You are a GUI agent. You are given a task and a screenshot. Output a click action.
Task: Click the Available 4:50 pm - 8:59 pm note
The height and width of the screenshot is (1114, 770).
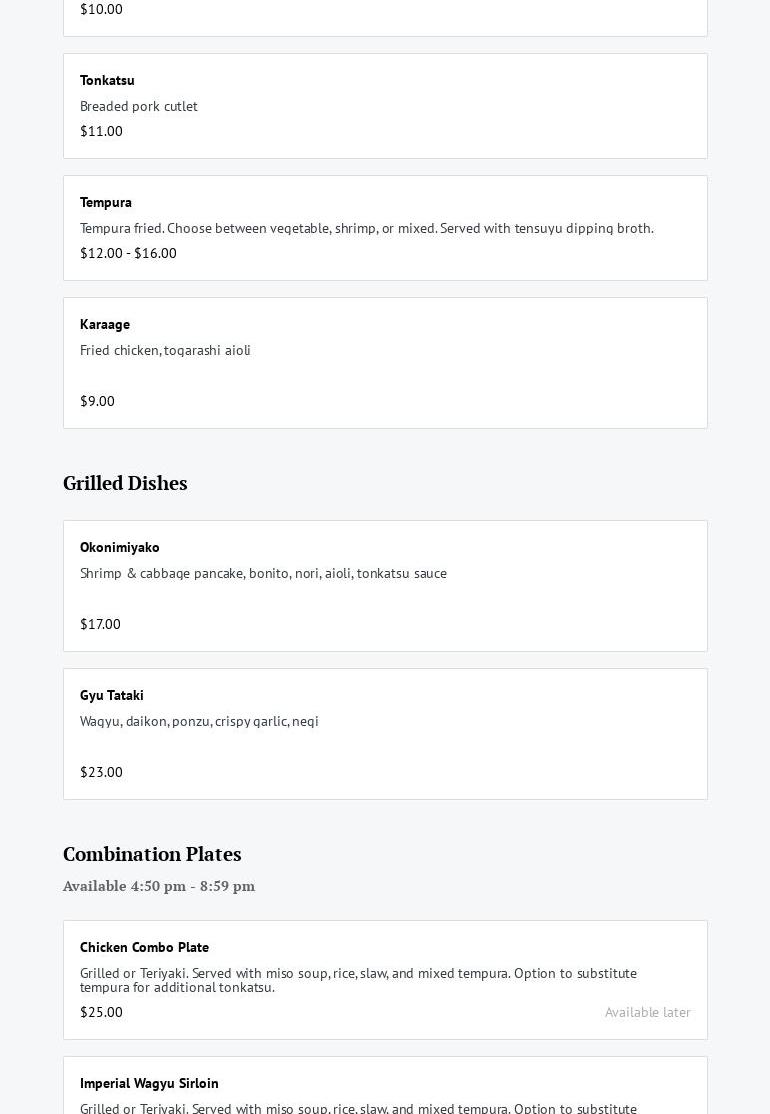[x=159, y=886]
